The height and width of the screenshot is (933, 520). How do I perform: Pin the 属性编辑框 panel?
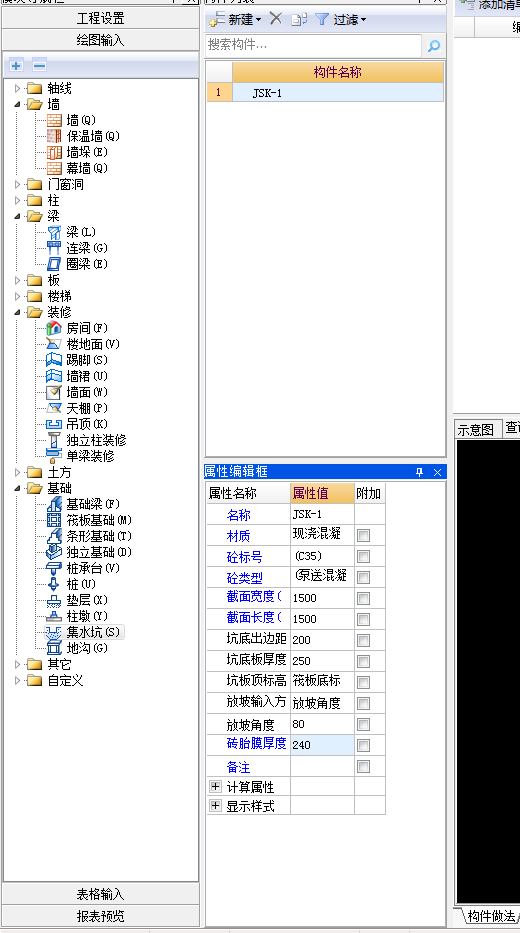click(x=419, y=472)
